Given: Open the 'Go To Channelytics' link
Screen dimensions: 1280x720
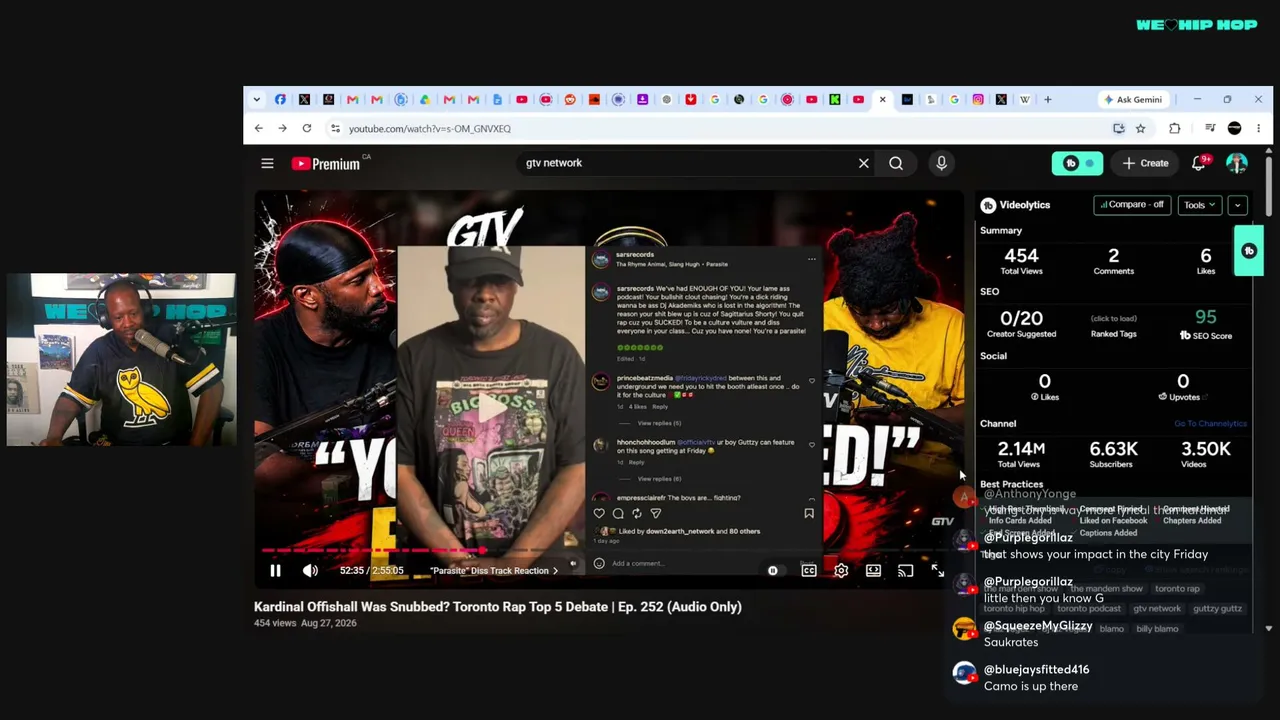Looking at the screenshot, I should pyautogui.click(x=1210, y=424).
